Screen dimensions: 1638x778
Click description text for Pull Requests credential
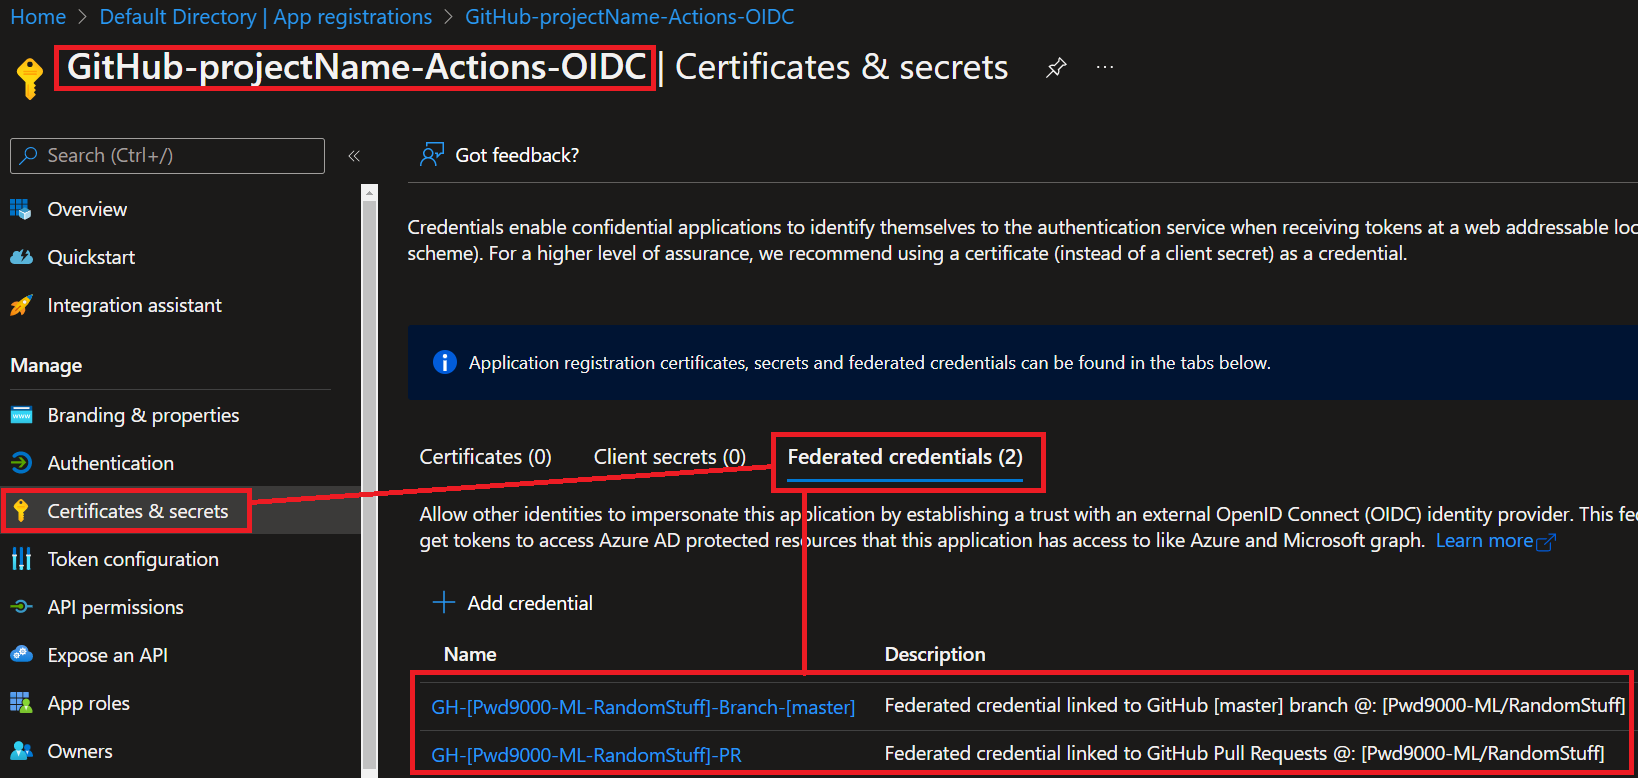(1245, 753)
